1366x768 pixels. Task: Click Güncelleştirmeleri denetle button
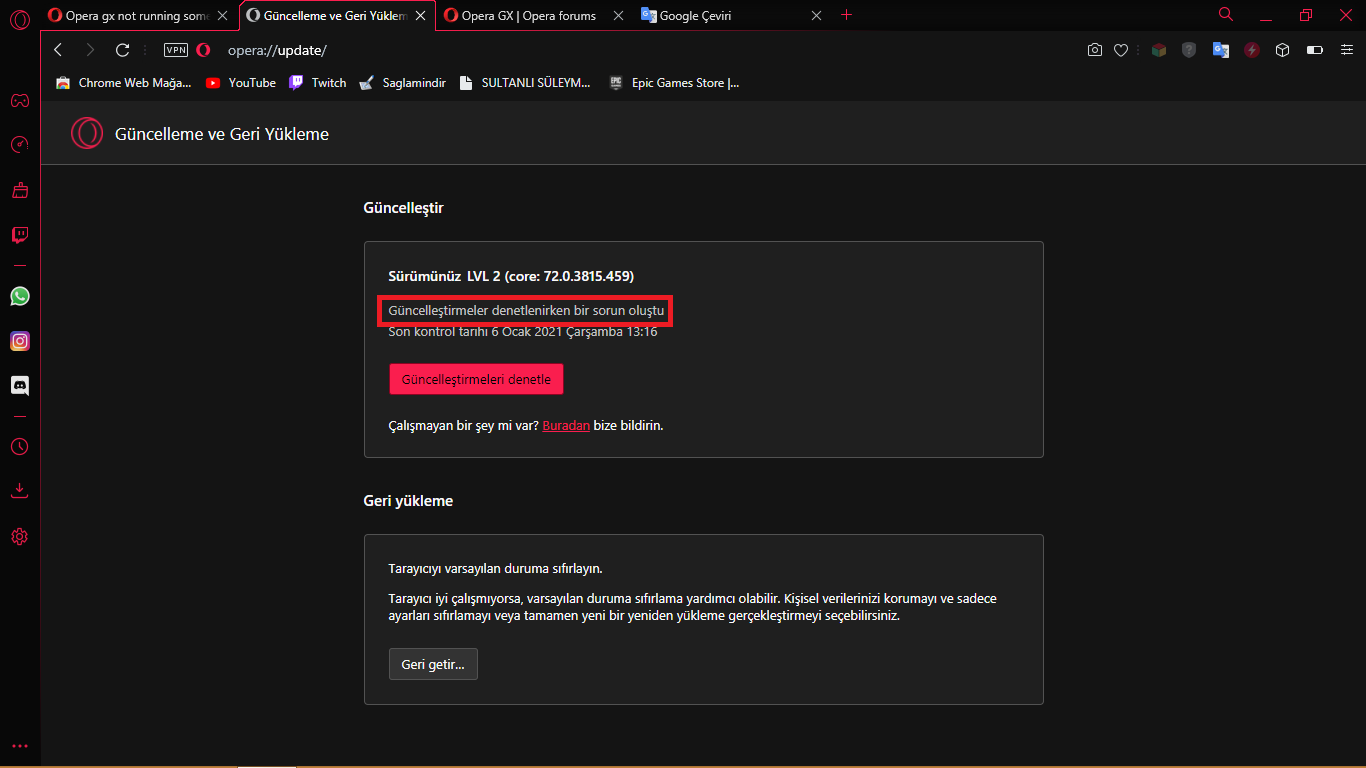click(476, 380)
